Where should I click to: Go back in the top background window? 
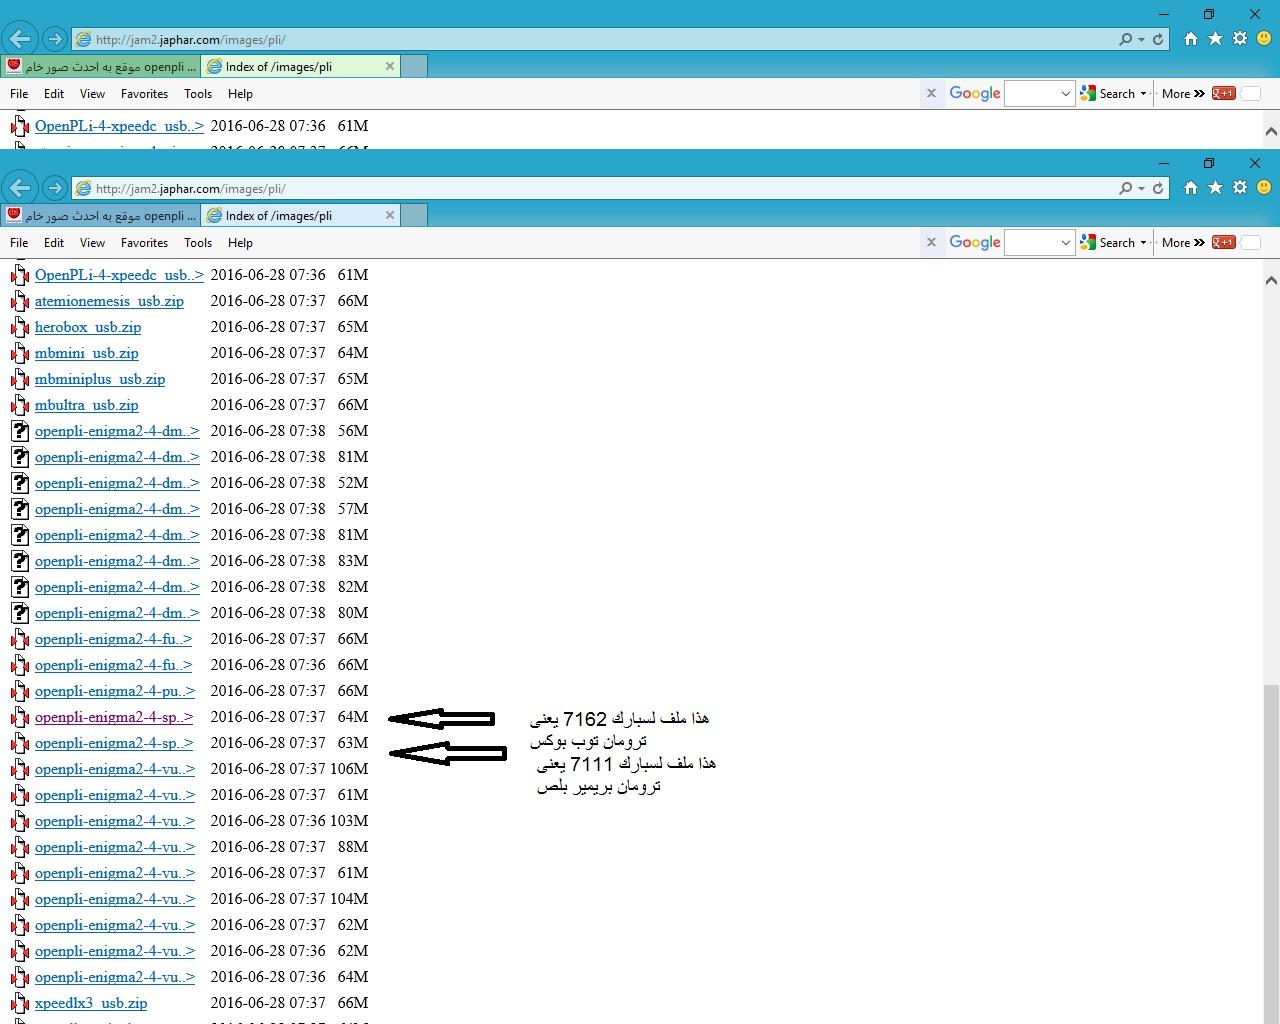coord(20,39)
